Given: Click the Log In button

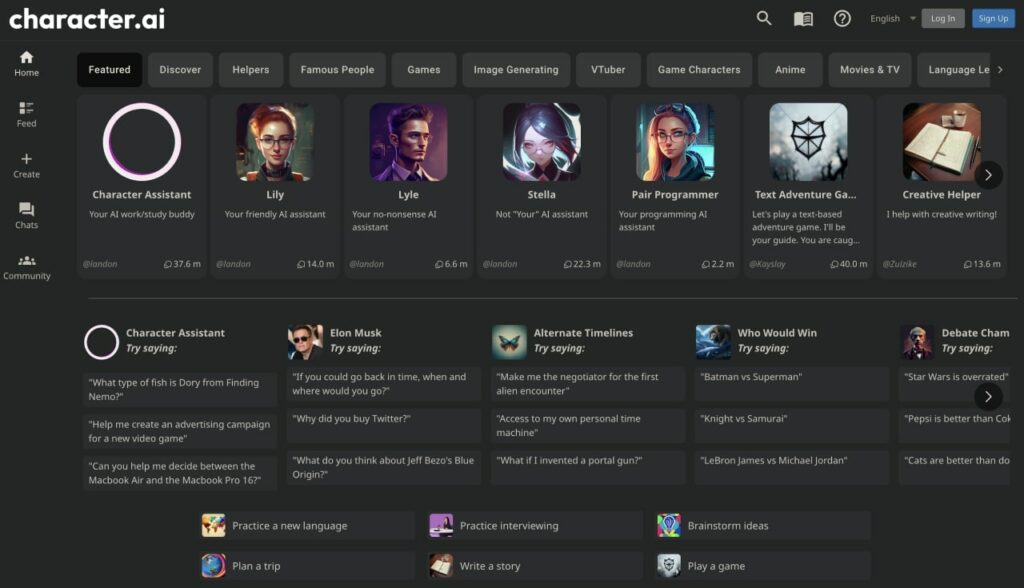Looking at the screenshot, I should pyautogui.click(x=942, y=18).
